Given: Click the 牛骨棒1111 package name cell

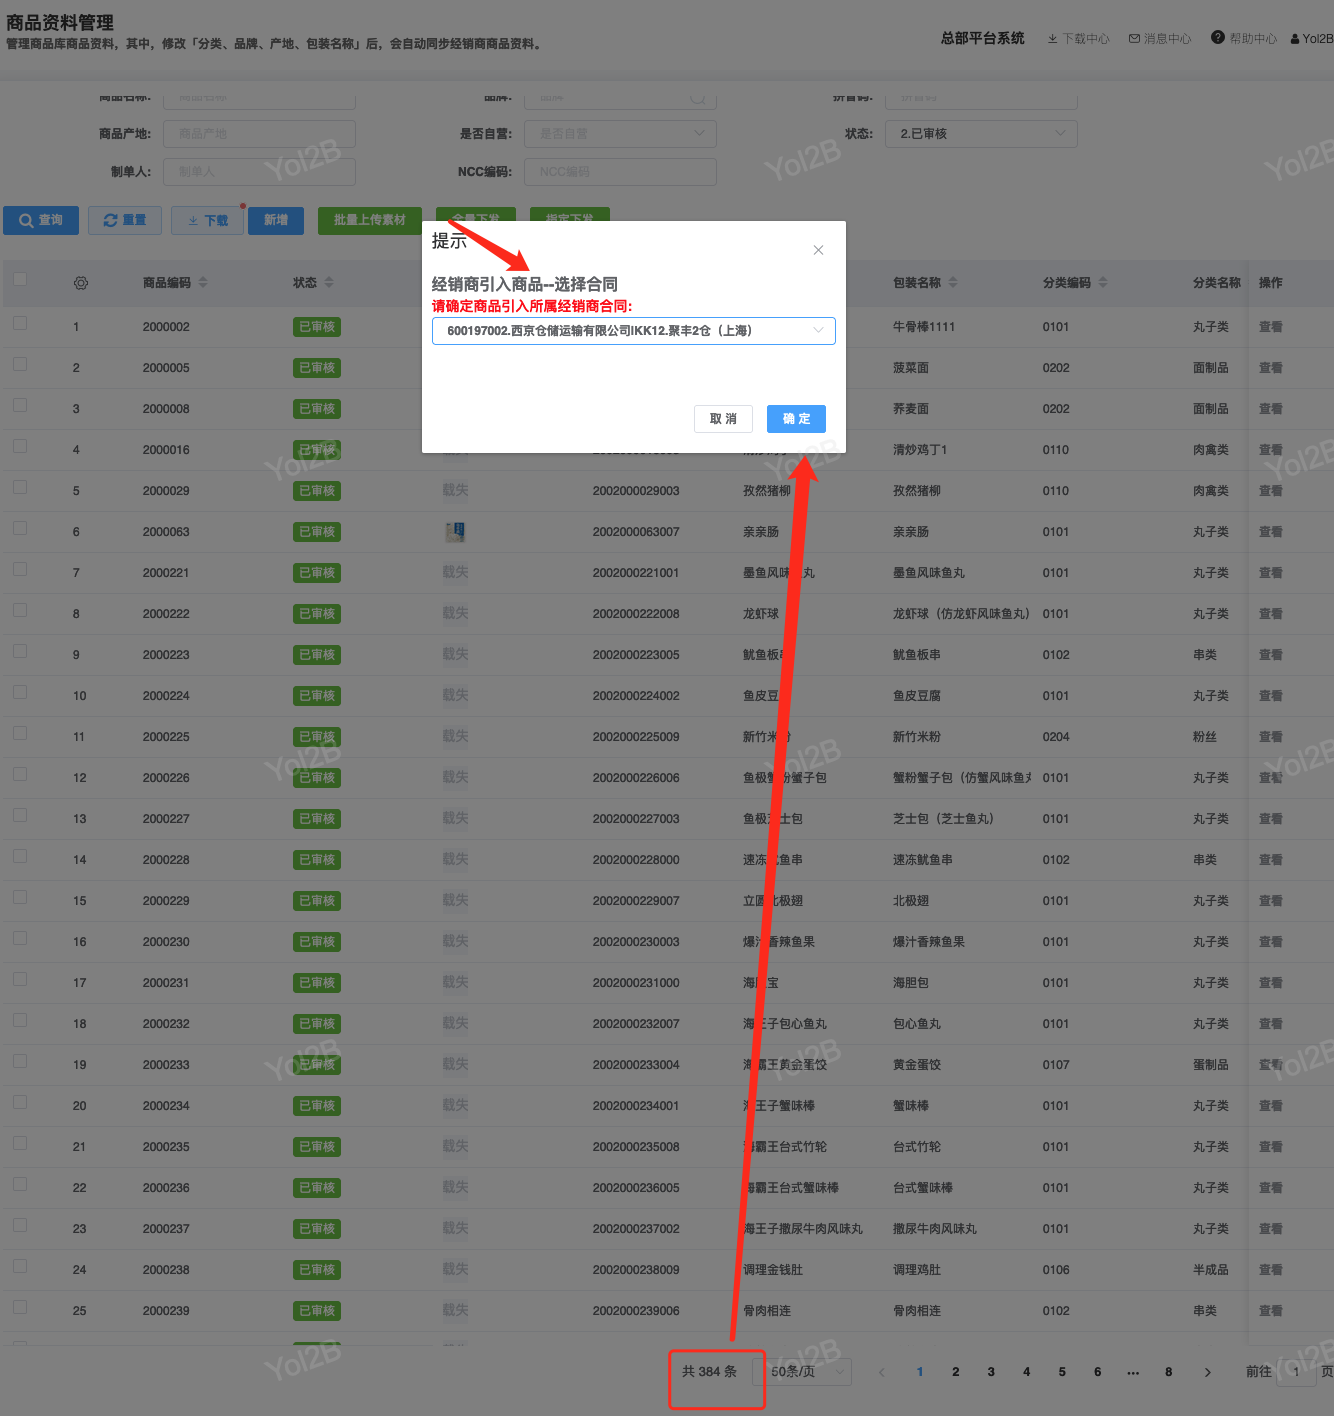Looking at the screenshot, I should pyautogui.click(x=924, y=327).
